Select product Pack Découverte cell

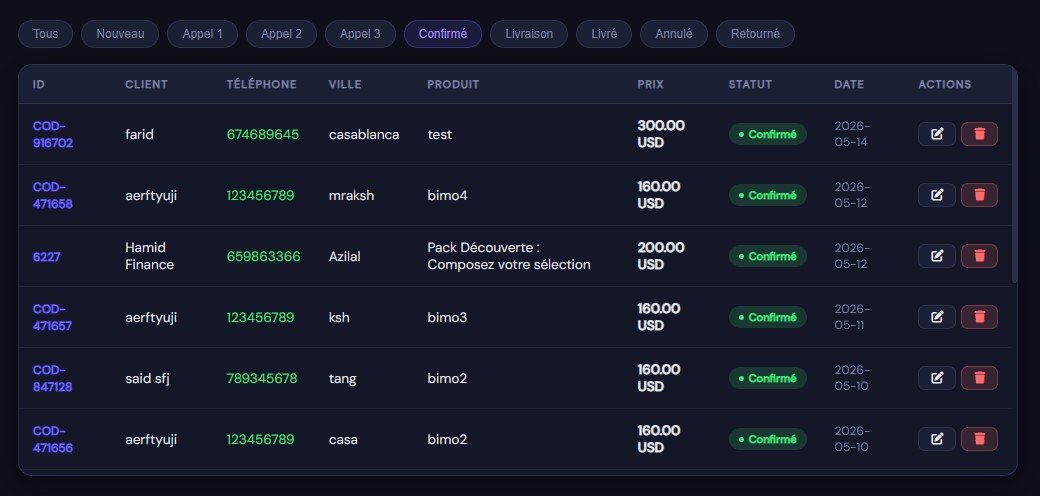click(509, 256)
